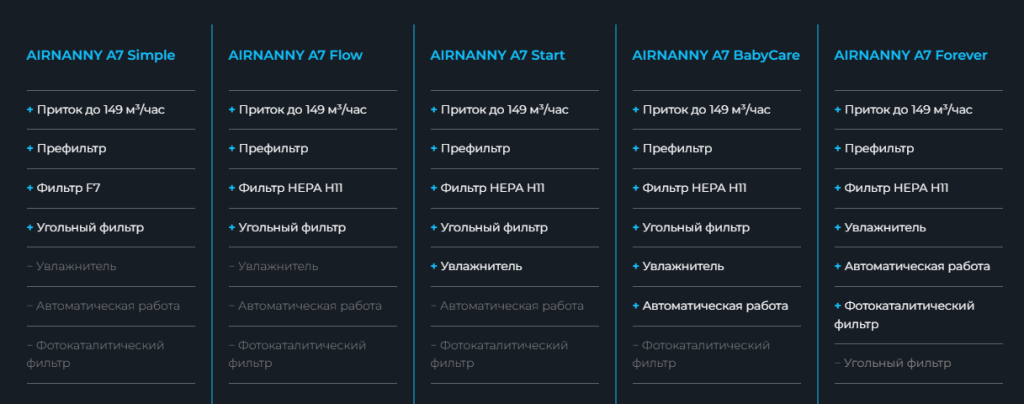Open the AIRNANNY A7 Flow heading

(295, 56)
